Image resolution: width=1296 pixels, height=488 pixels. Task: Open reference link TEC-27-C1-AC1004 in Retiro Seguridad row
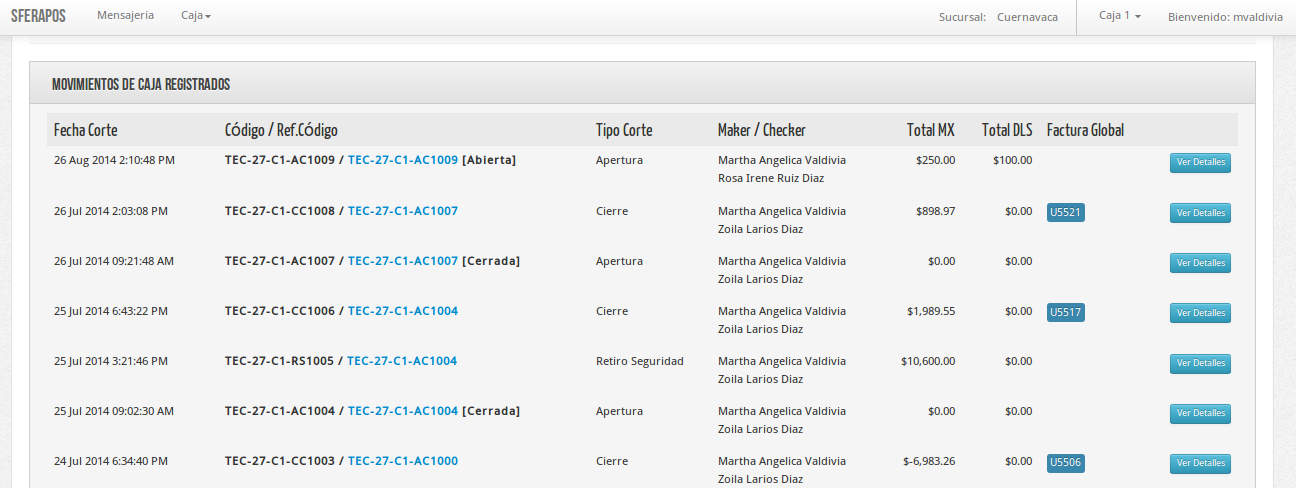click(402, 361)
